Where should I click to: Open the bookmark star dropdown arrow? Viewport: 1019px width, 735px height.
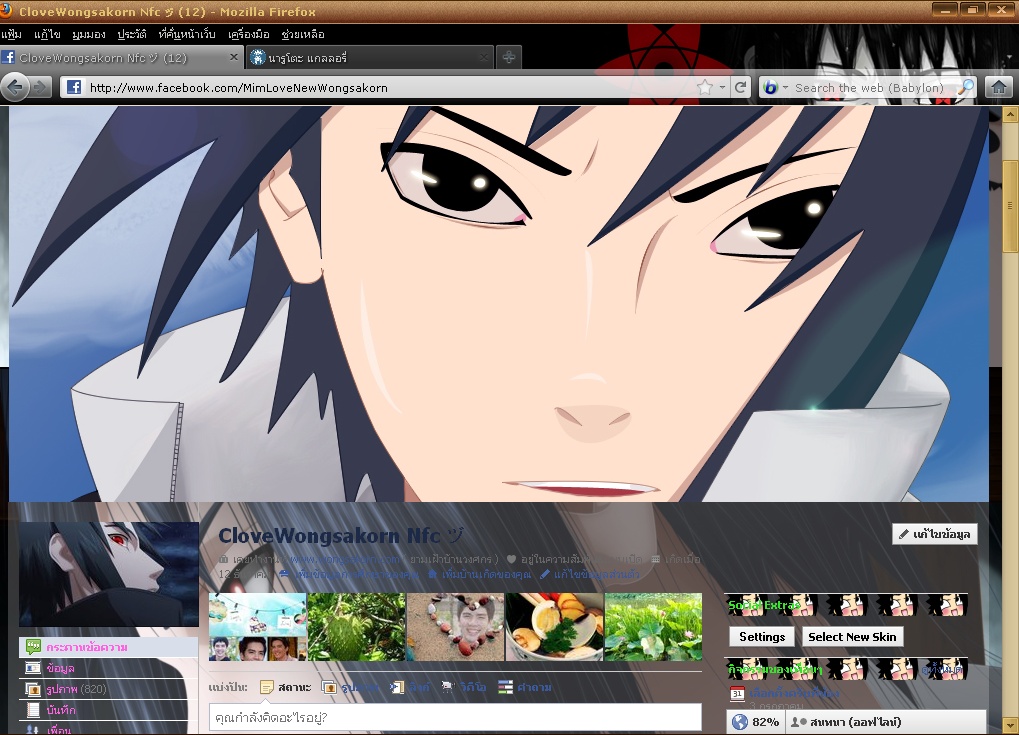tap(722, 87)
